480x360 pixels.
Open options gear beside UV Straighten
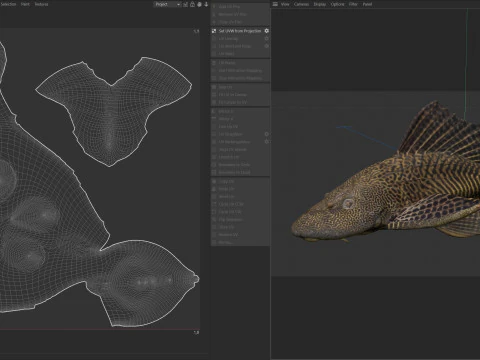[266, 134]
